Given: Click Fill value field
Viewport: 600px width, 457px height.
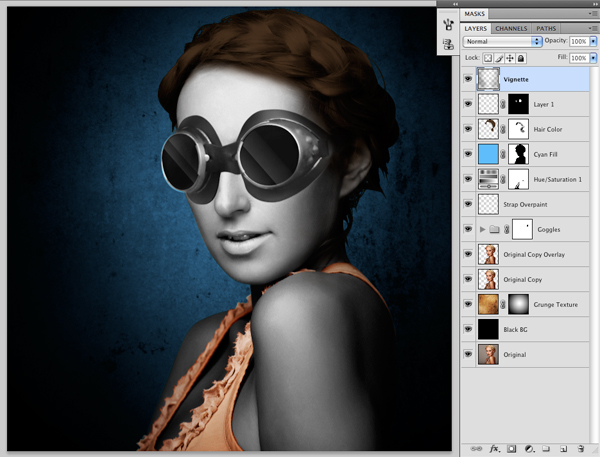Looking at the screenshot, I should click(579, 58).
